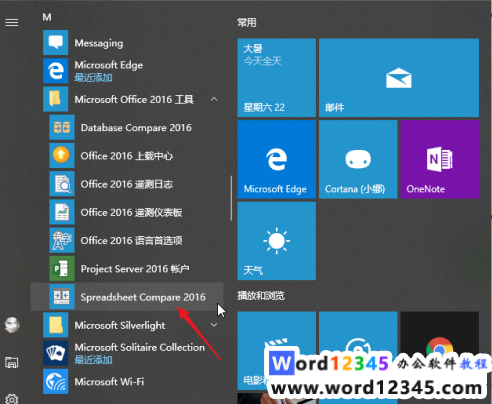
Task: Click the letter M group header
Action: (47, 17)
